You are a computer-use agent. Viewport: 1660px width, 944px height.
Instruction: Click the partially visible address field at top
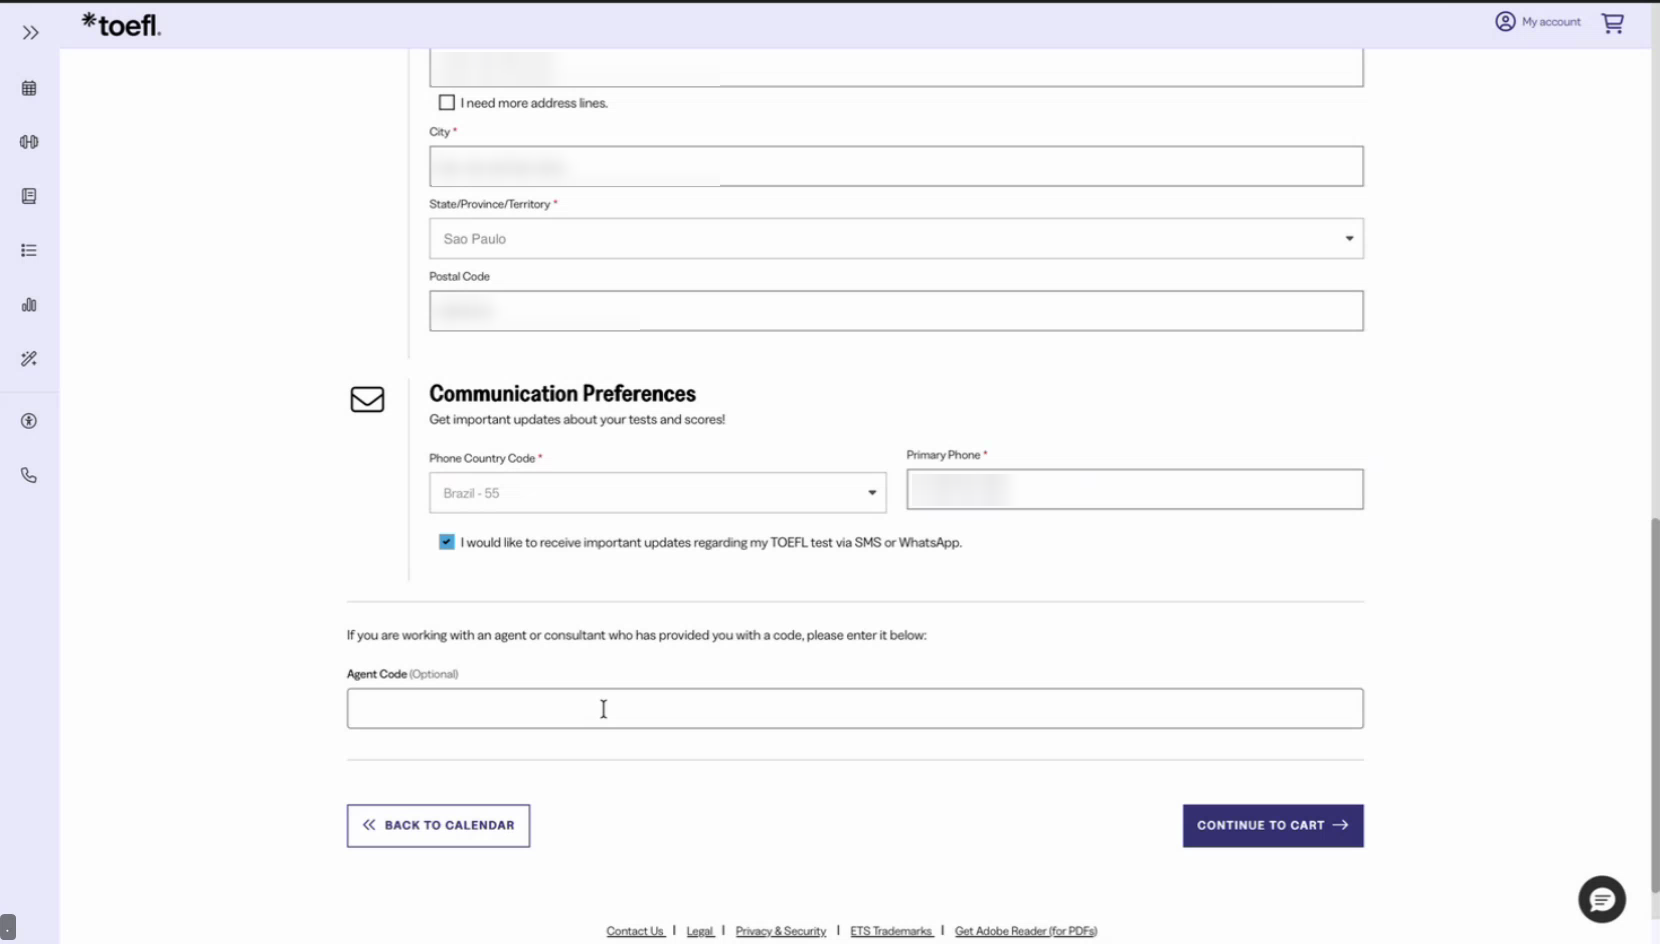pyautogui.click(x=896, y=68)
